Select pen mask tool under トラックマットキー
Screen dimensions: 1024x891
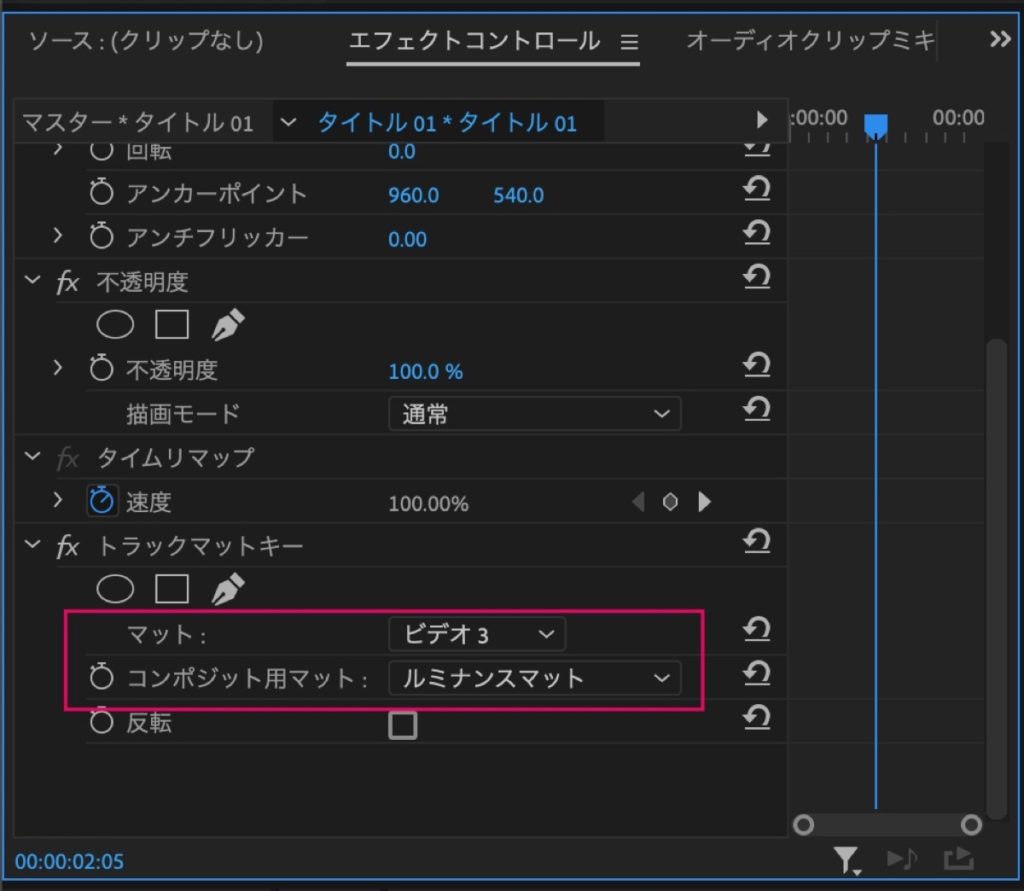tap(228, 589)
